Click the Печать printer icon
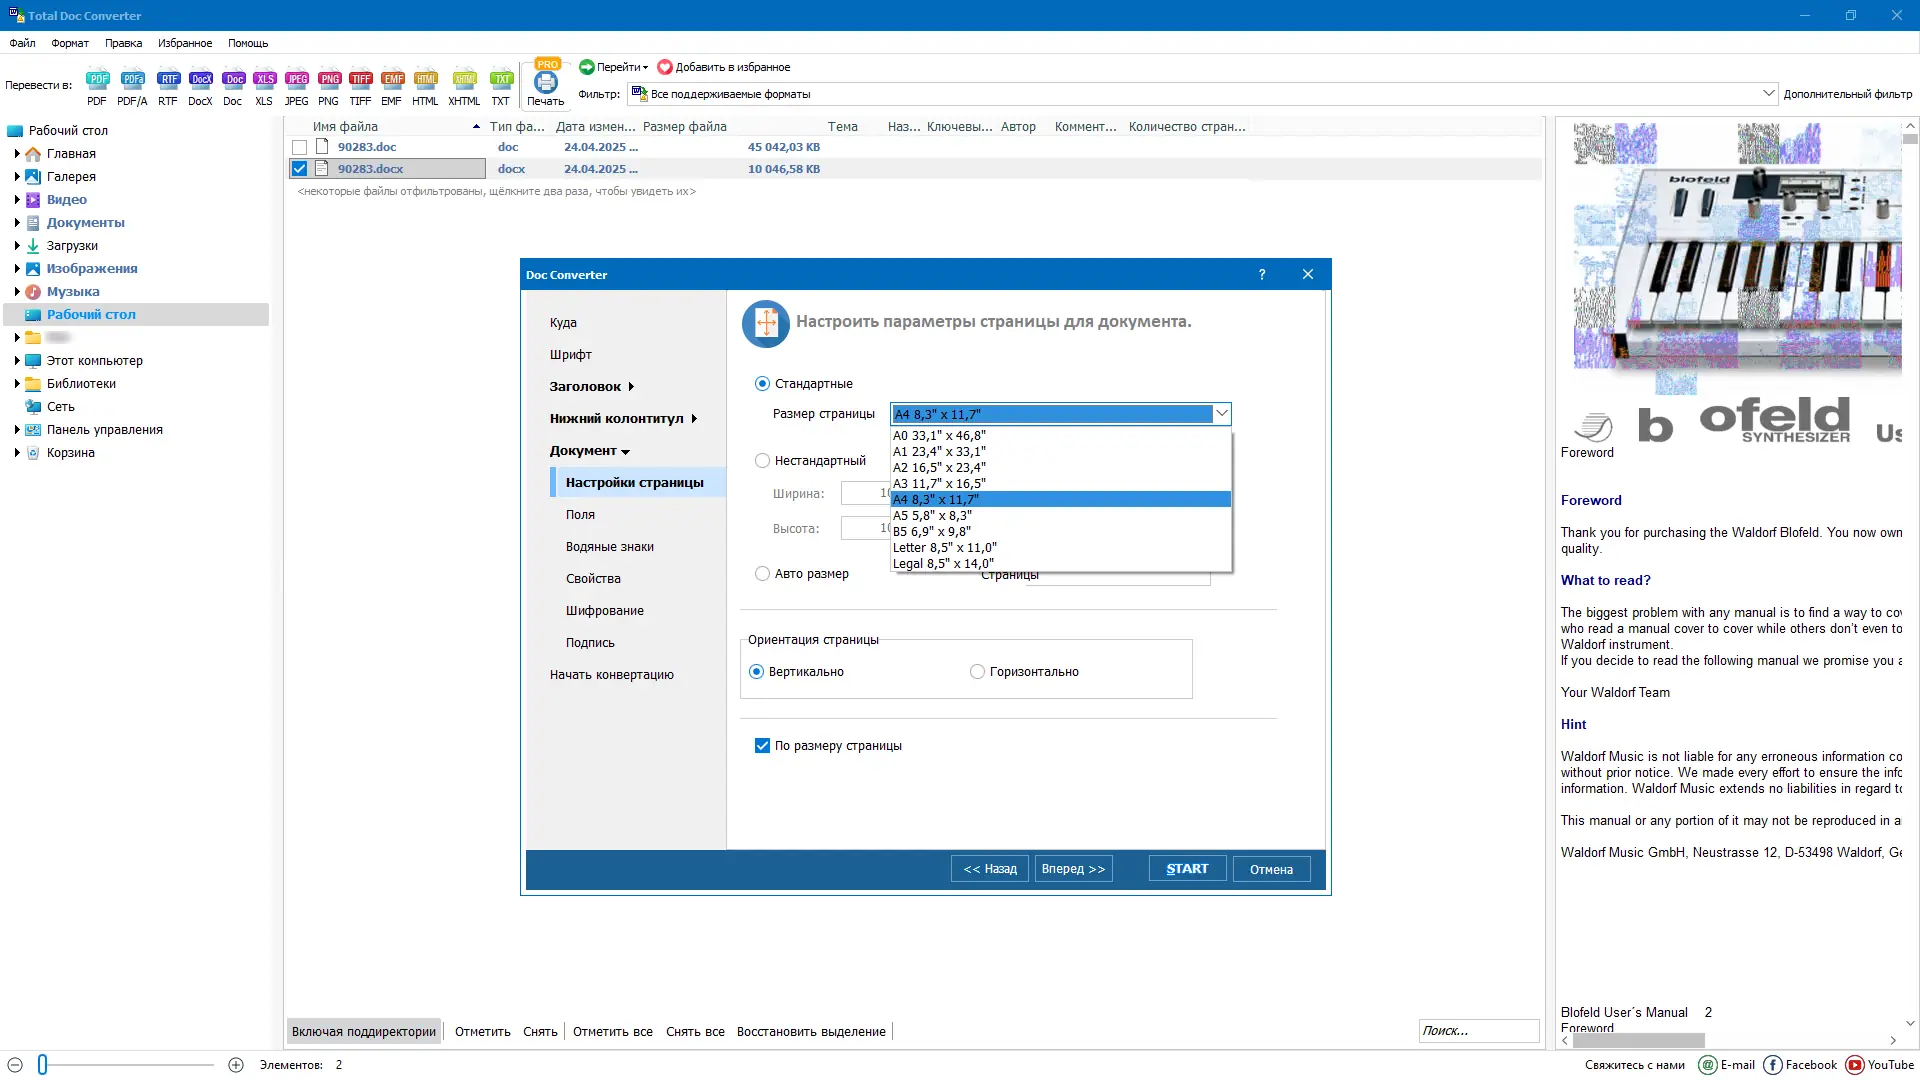 (x=545, y=83)
